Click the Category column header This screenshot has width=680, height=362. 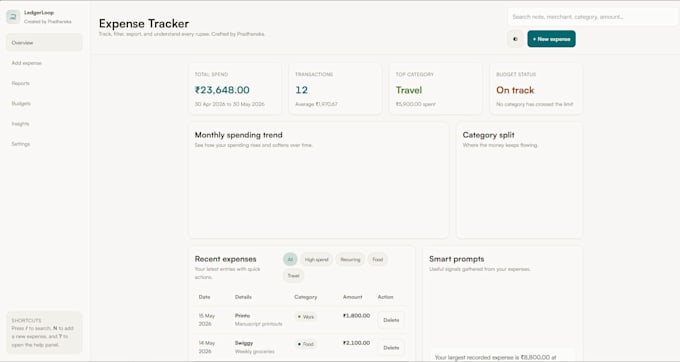(306, 297)
